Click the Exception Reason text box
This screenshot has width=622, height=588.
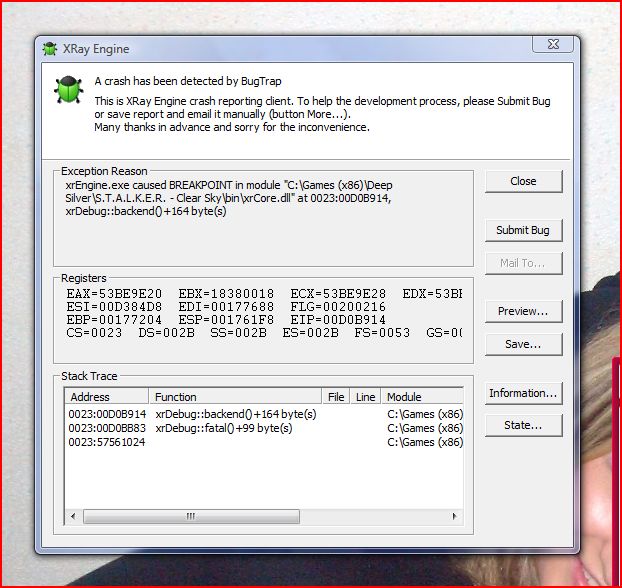[263, 221]
